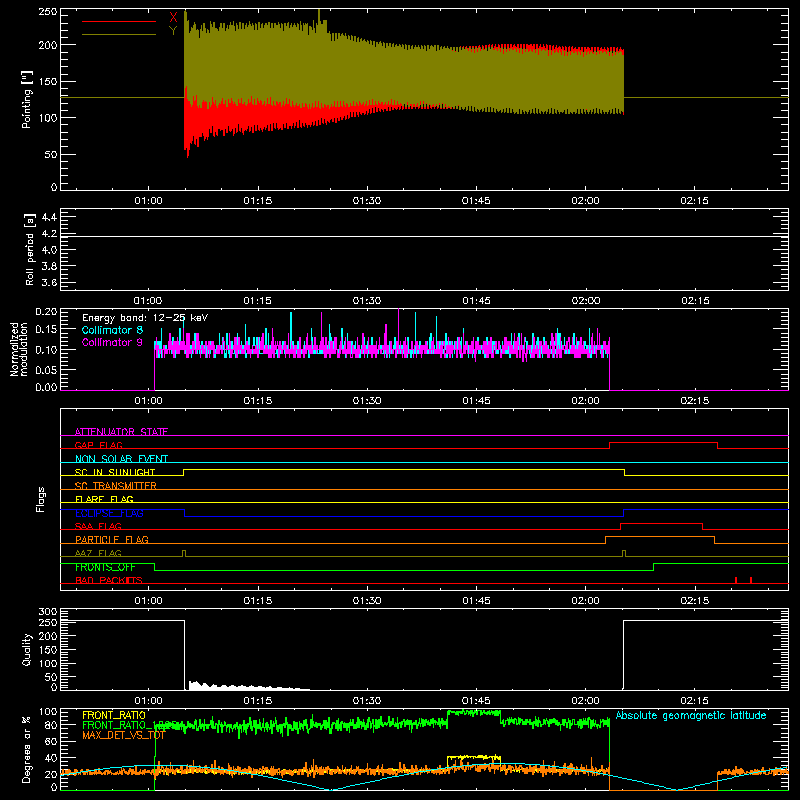Viewport: 800px width, 800px height.
Task: Select the red X legend label
Action: point(173,17)
